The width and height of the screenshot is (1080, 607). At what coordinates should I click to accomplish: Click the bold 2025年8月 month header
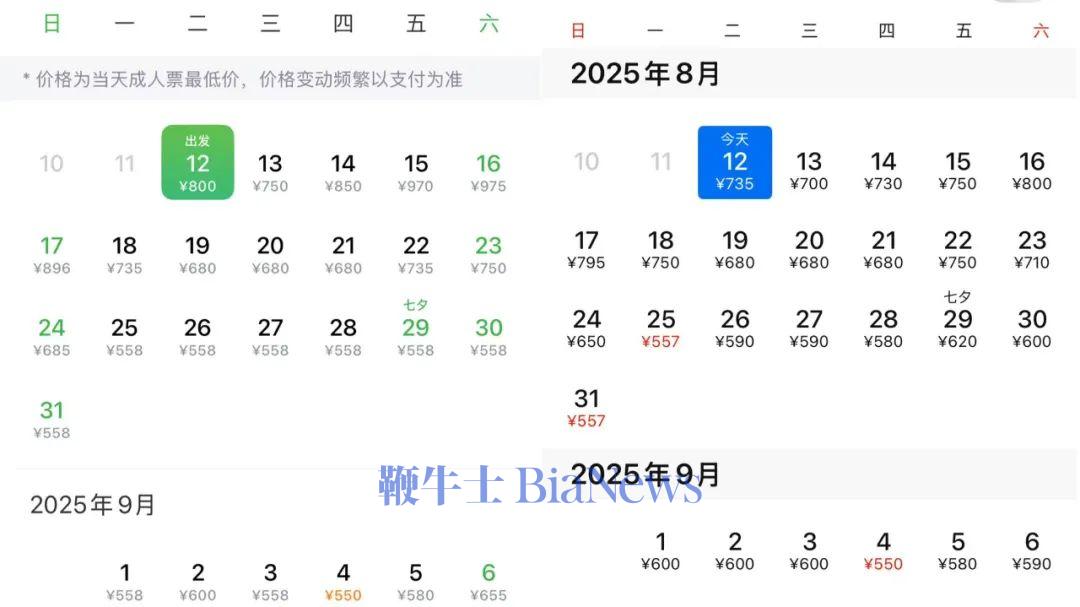point(645,73)
